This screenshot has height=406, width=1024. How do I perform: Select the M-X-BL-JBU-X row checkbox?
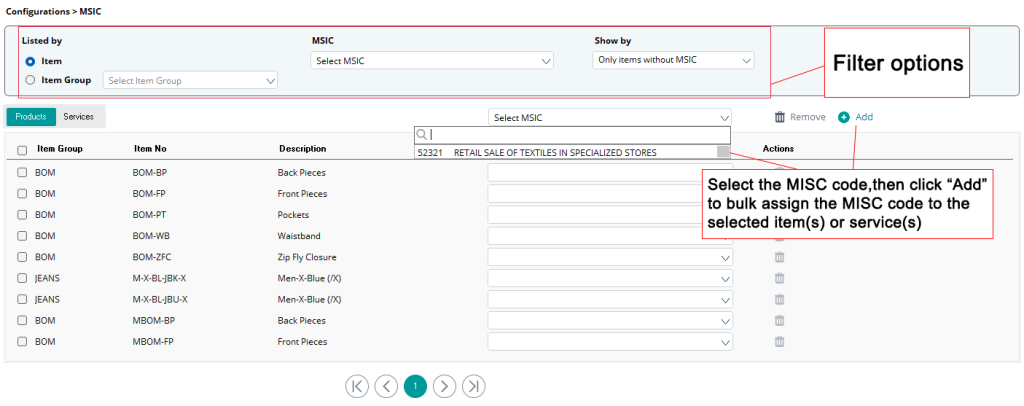click(x=22, y=300)
